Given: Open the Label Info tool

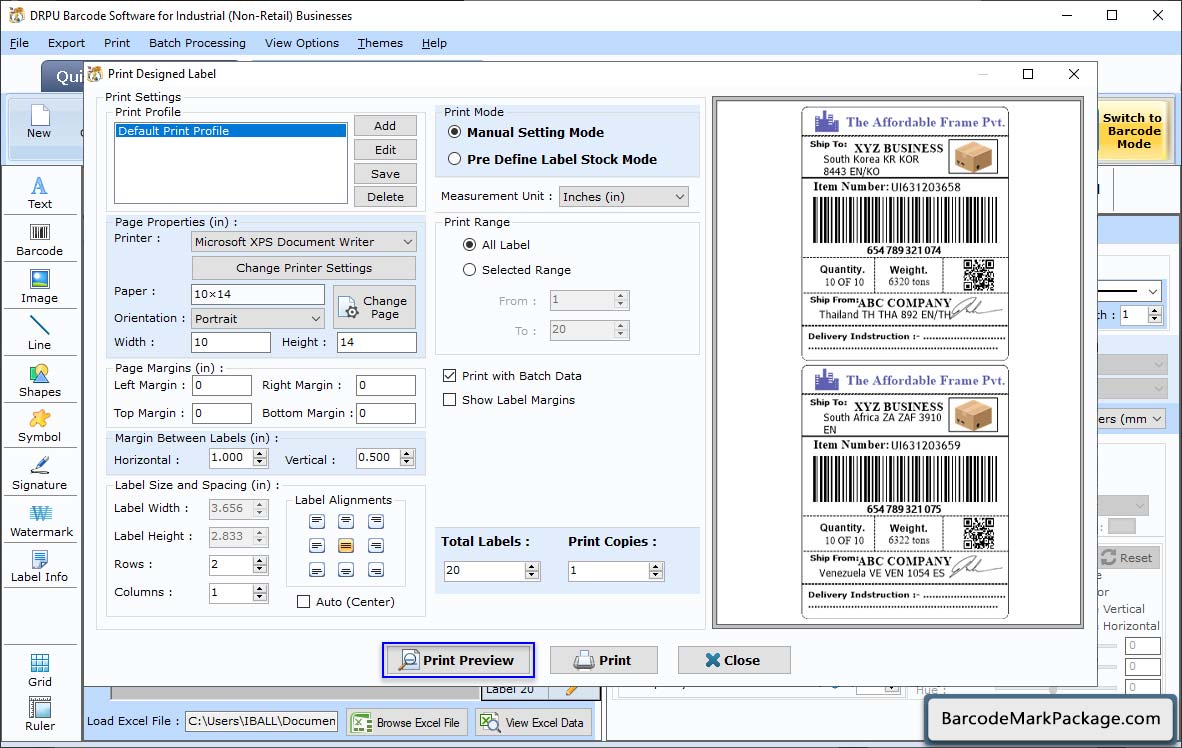Looking at the screenshot, I should point(40,566).
